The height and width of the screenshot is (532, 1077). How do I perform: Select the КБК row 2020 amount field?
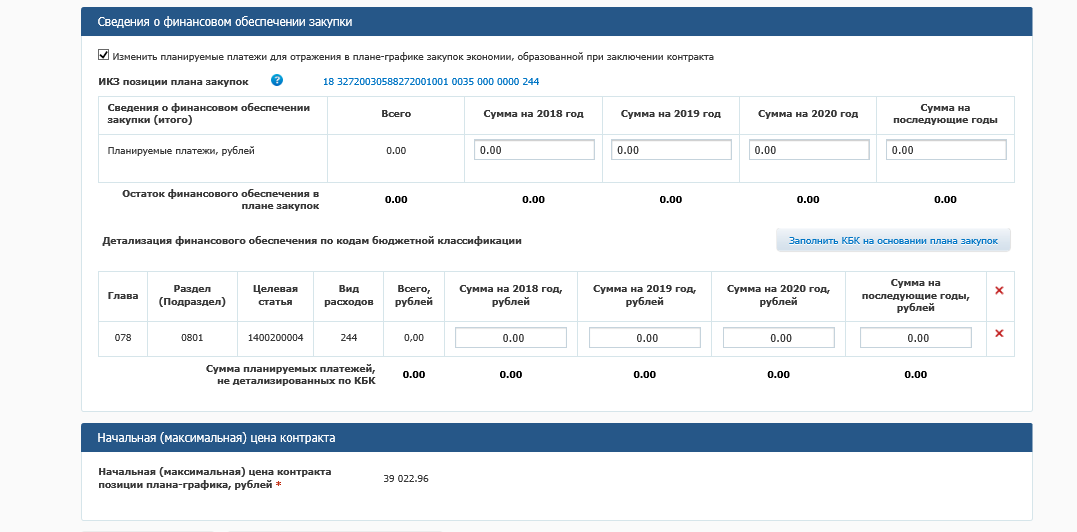tap(778, 338)
